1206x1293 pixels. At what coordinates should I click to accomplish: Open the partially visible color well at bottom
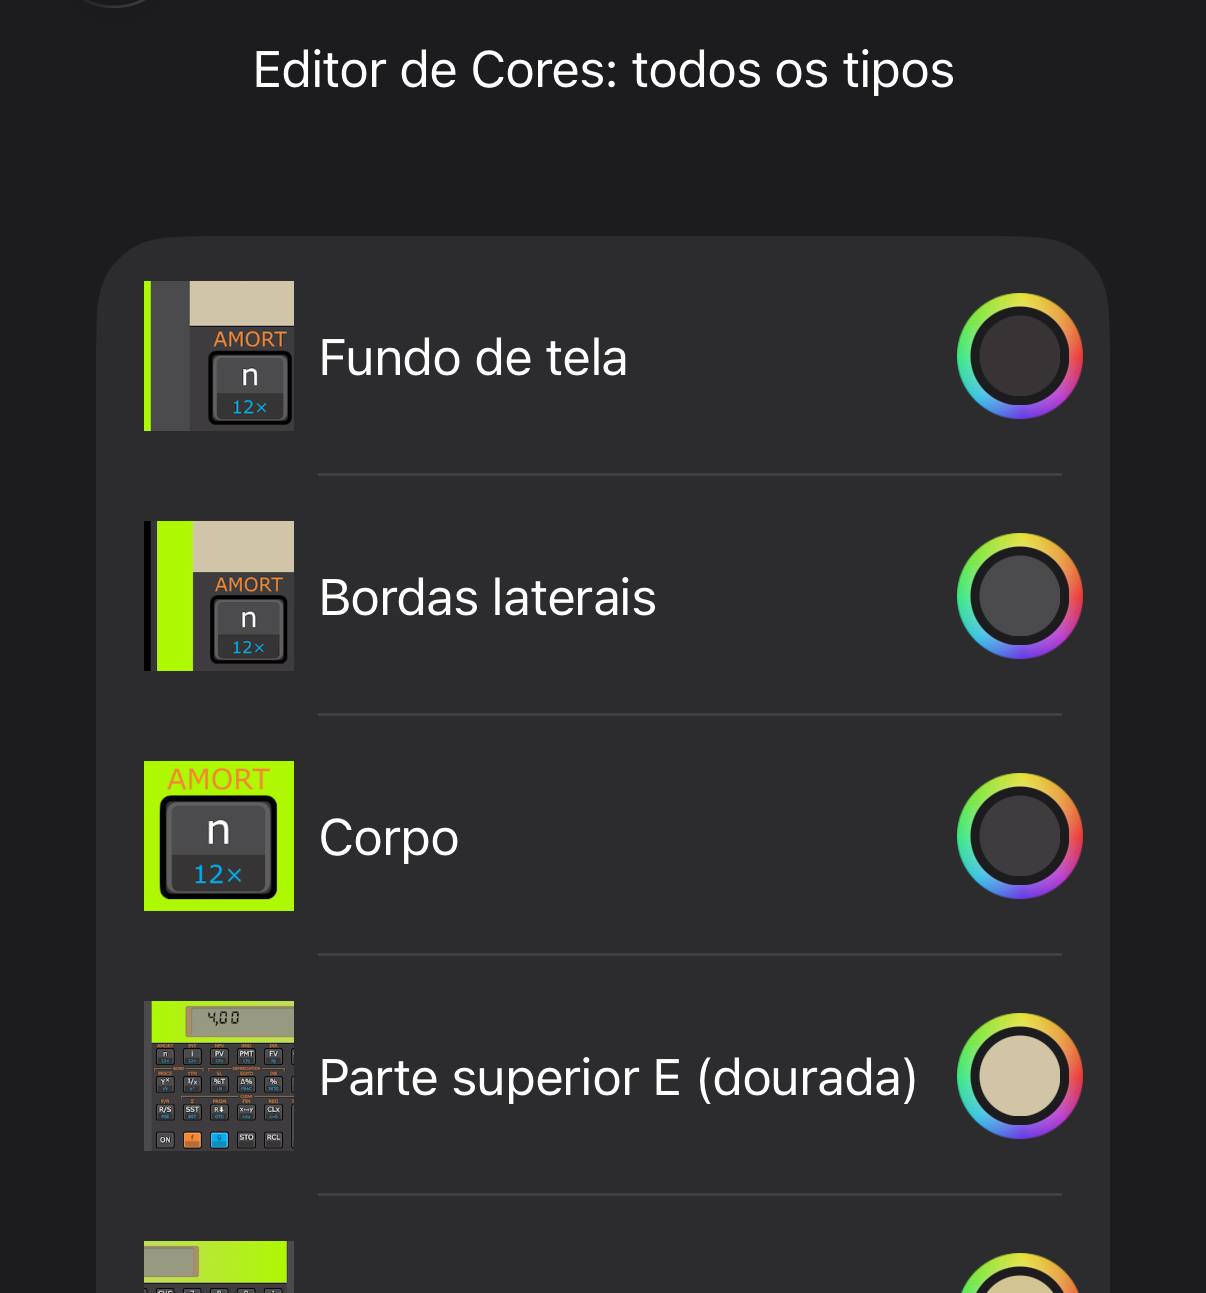(x=1019, y=1273)
